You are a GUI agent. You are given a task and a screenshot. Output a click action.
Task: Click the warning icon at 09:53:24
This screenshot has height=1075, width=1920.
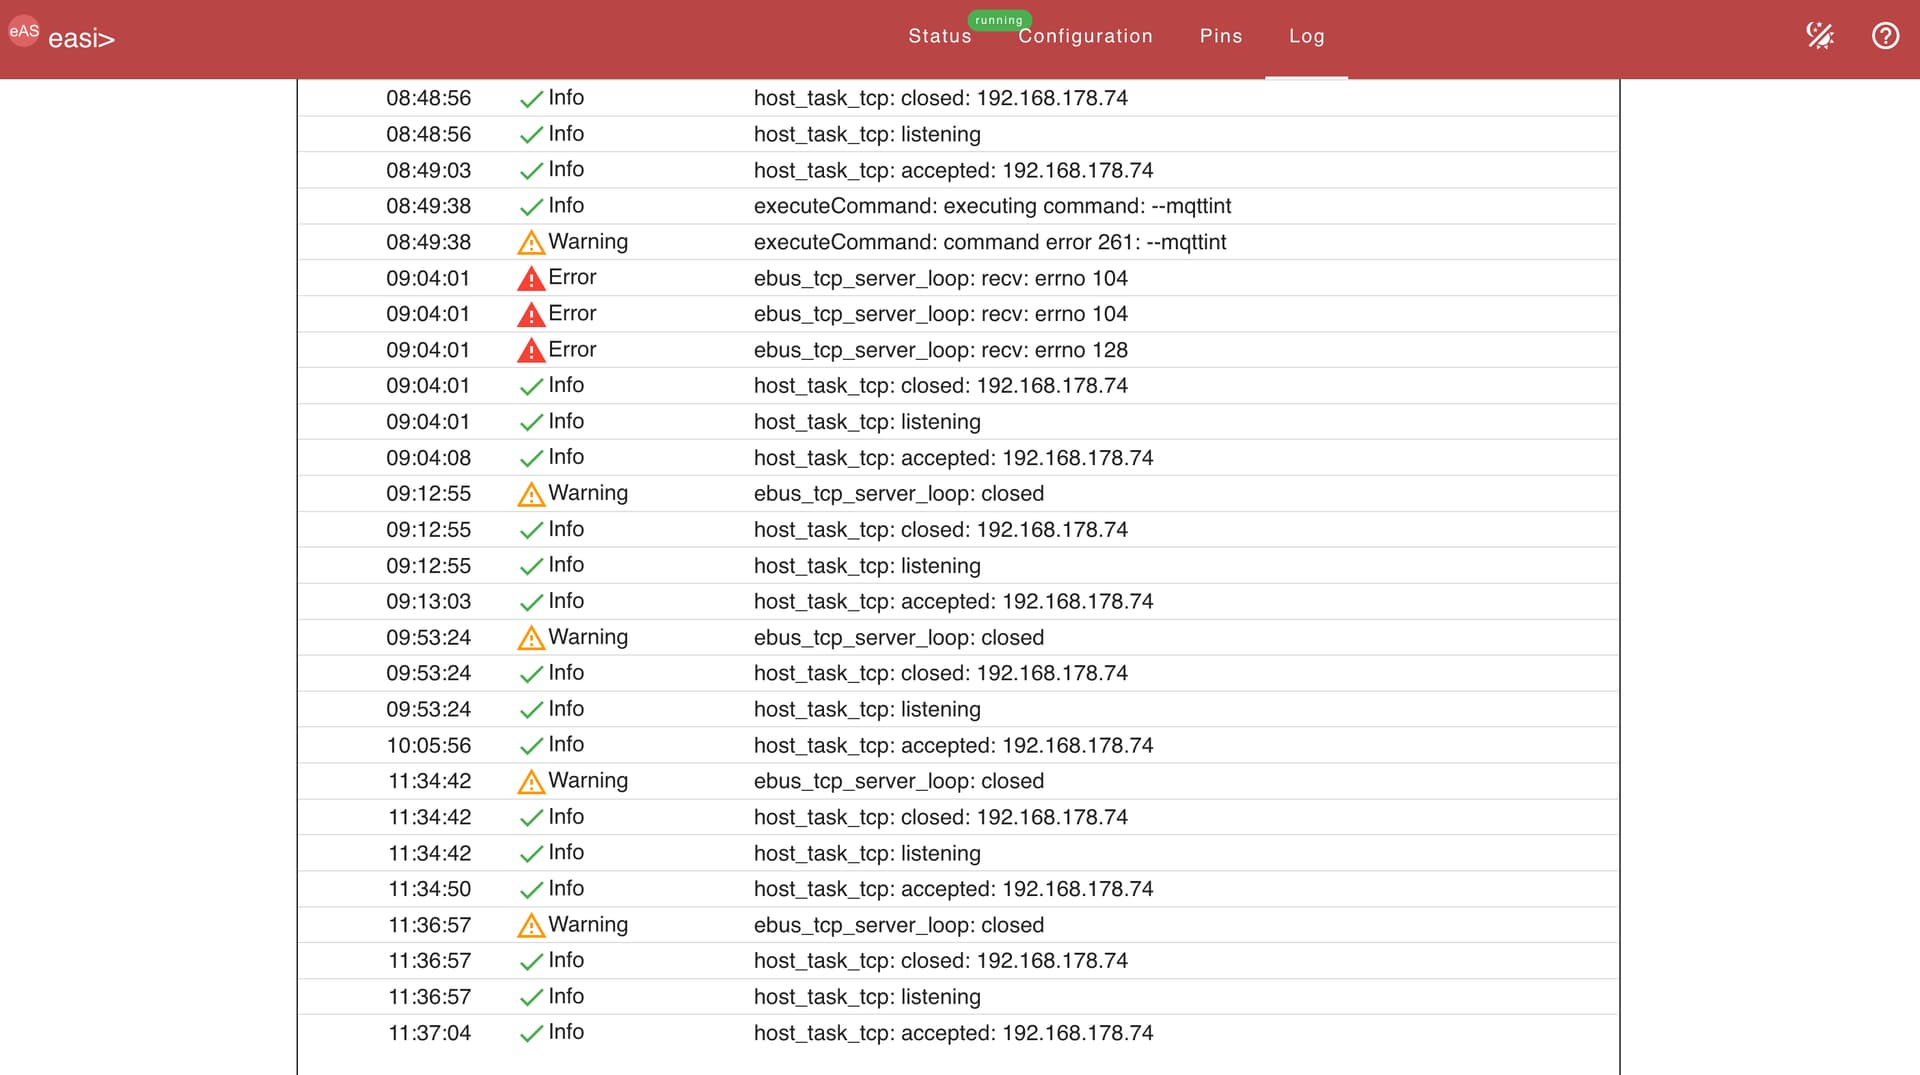pos(531,638)
